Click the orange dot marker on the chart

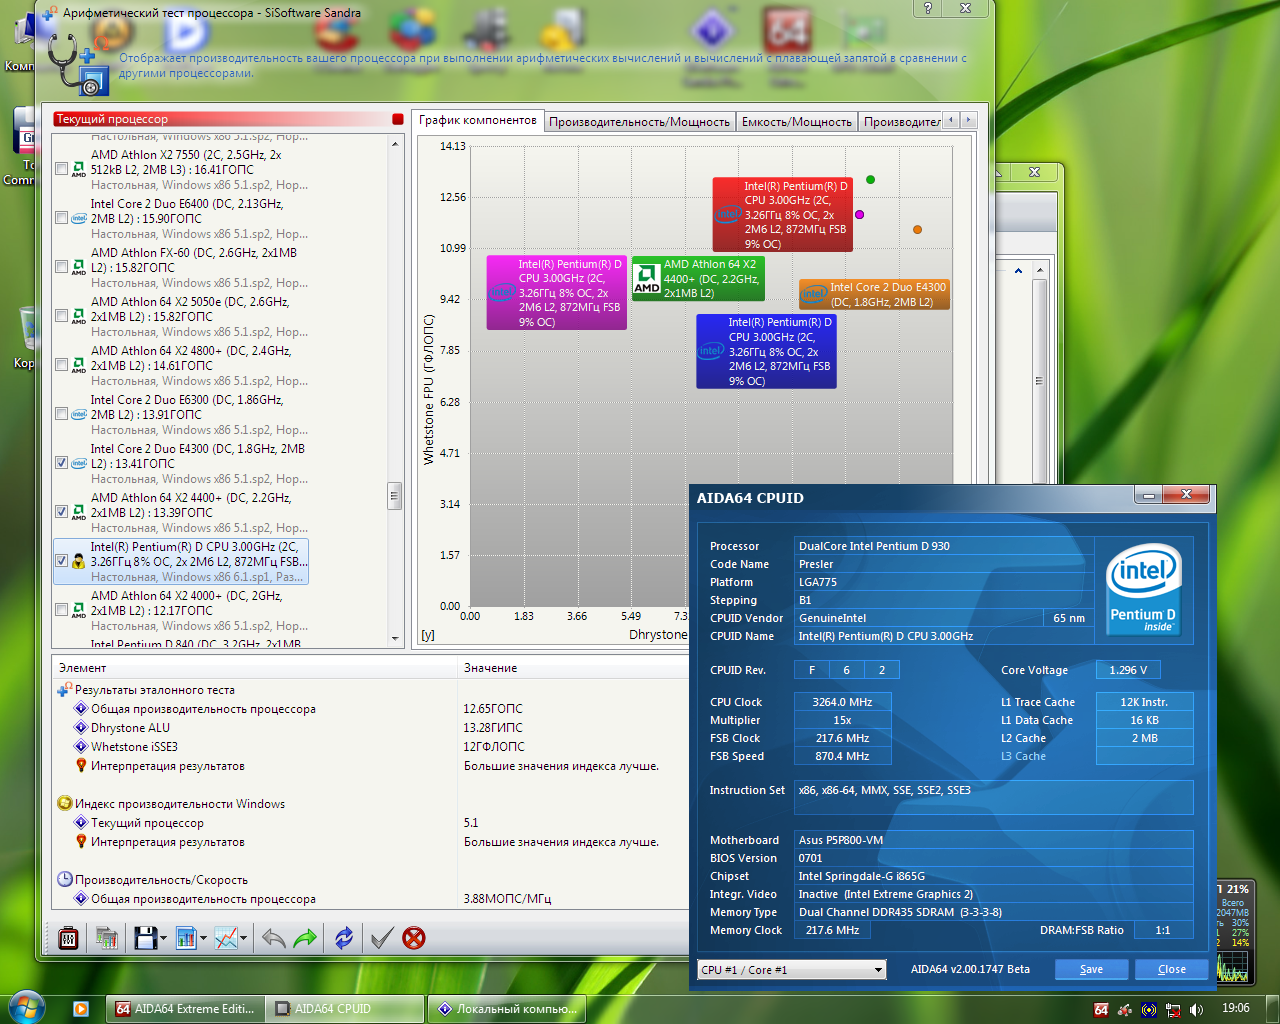(x=917, y=230)
